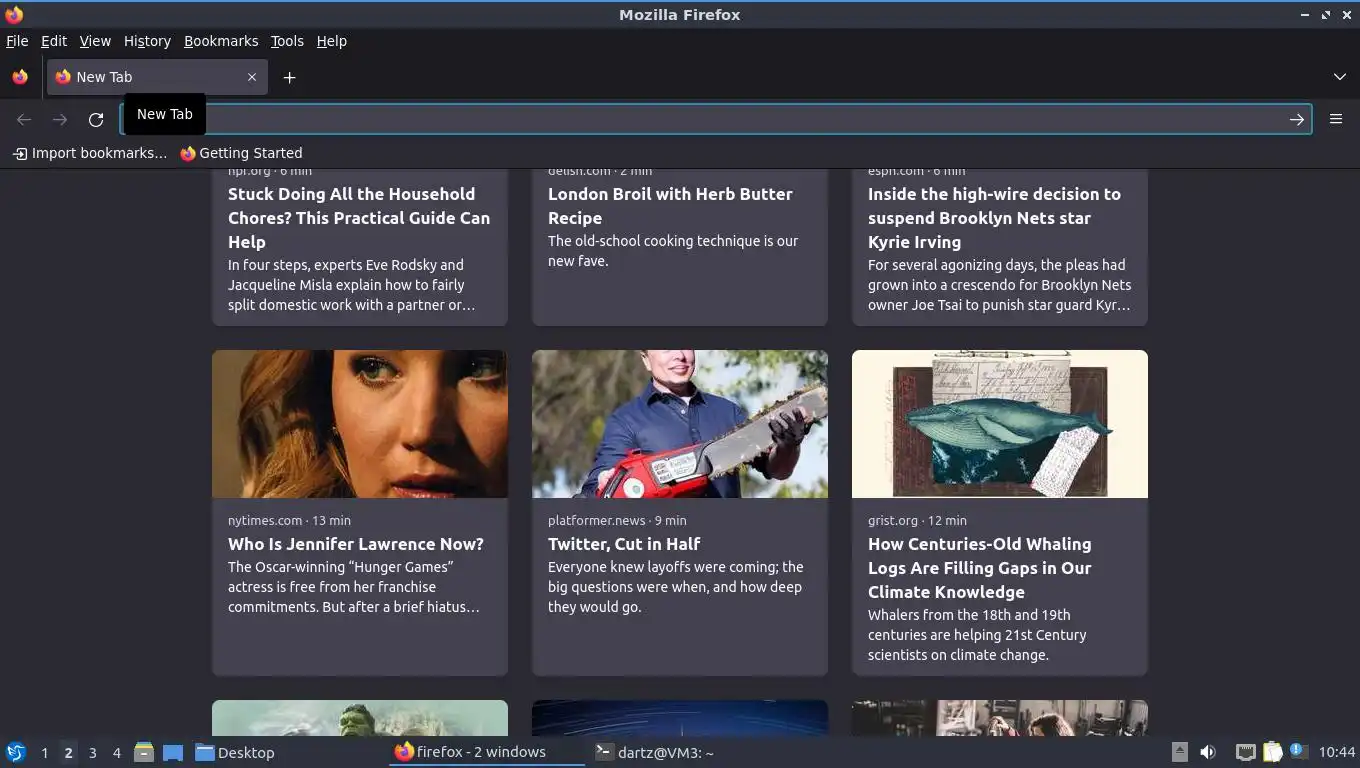Open the Help menu
This screenshot has width=1360, height=768.
(332, 41)
